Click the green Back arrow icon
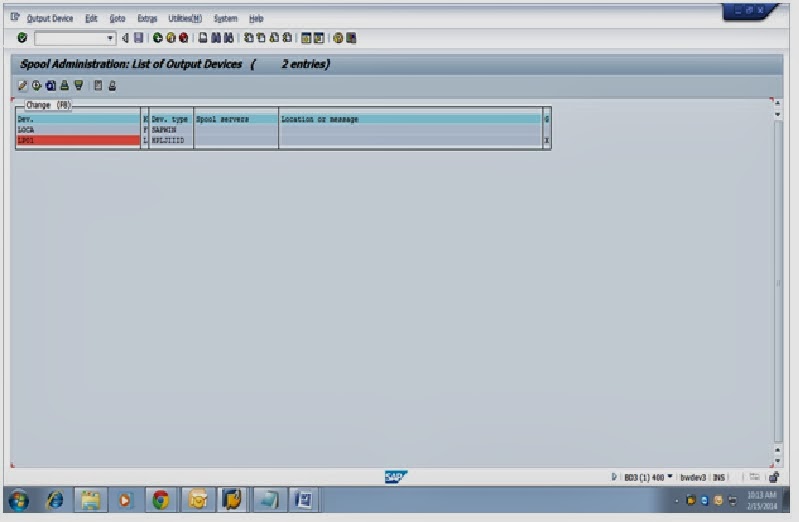This screenshot has height=522, width=799. point(157,38)
